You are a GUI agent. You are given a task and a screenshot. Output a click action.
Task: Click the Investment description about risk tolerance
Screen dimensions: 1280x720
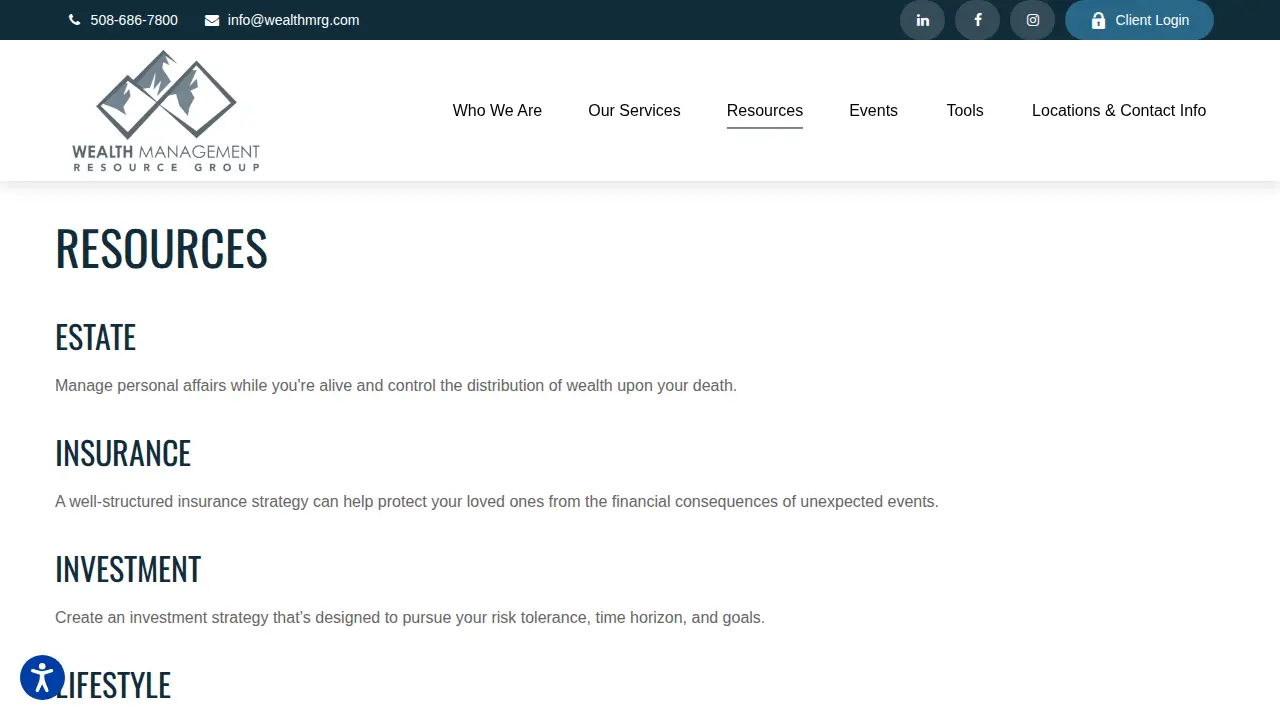[x=410, y=617]
